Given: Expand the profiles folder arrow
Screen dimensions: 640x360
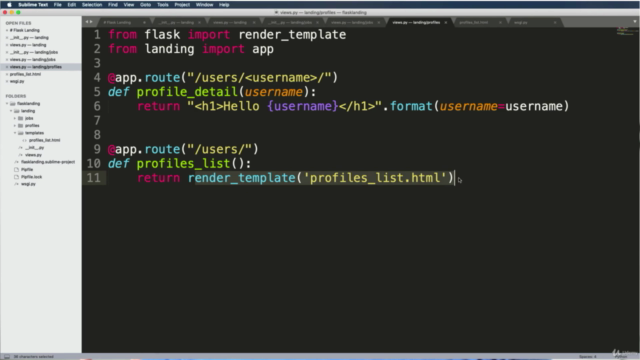Looking at the screenshot, I should tap(15, 126).
